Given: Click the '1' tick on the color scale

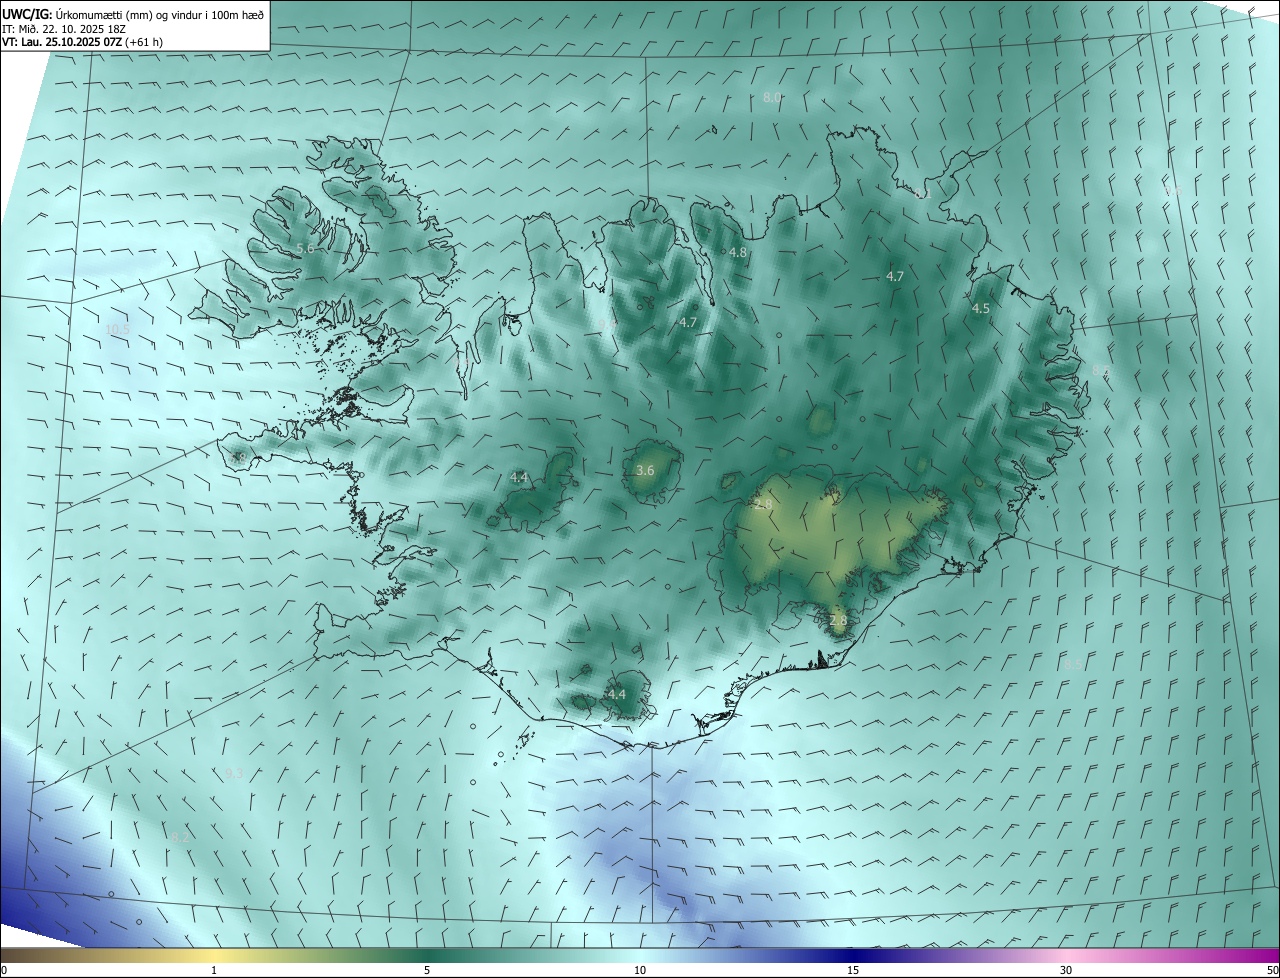Looking at the screenshot, I should coord(214,970).
